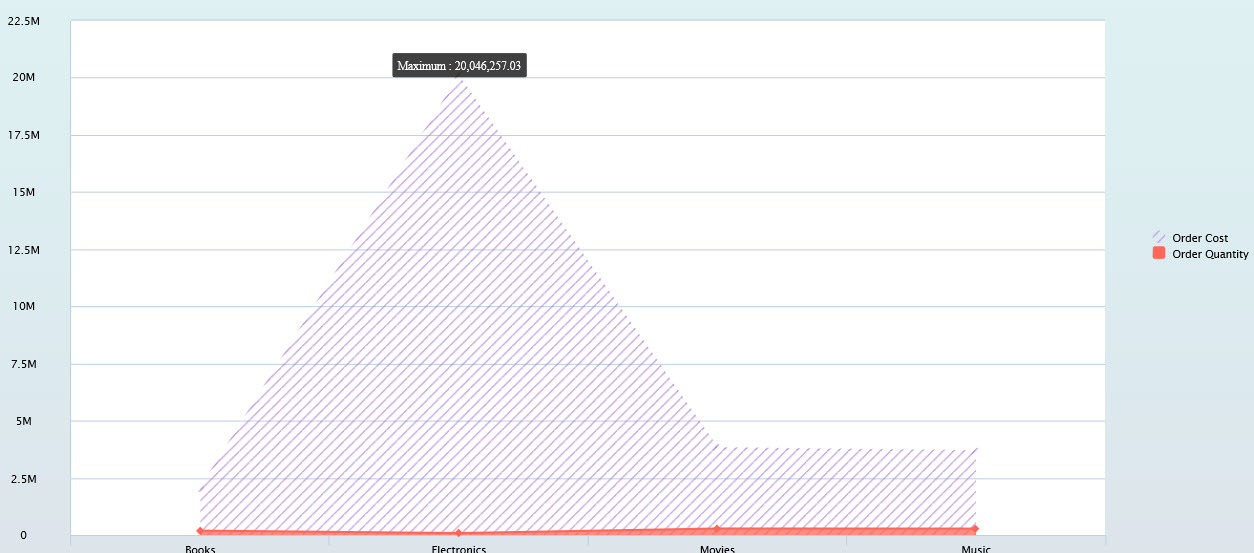This screenshot has width=1254, height=553.
Task: Click the Order Quantity marker at Music
Action: pos(975,529)
